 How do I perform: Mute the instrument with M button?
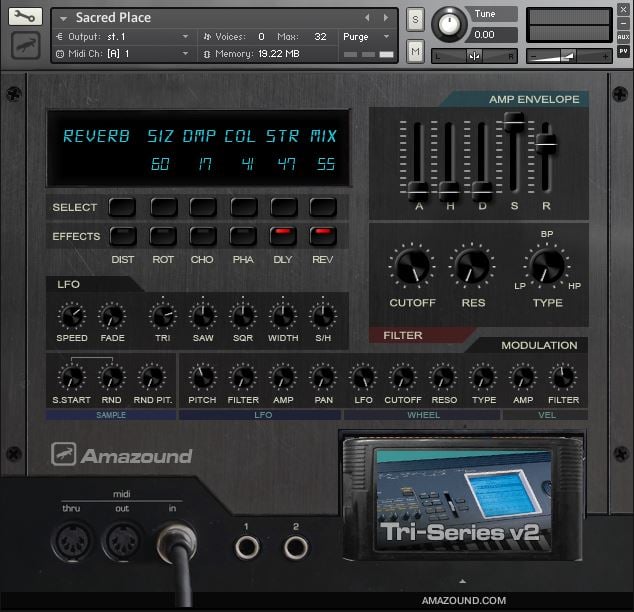415,51
